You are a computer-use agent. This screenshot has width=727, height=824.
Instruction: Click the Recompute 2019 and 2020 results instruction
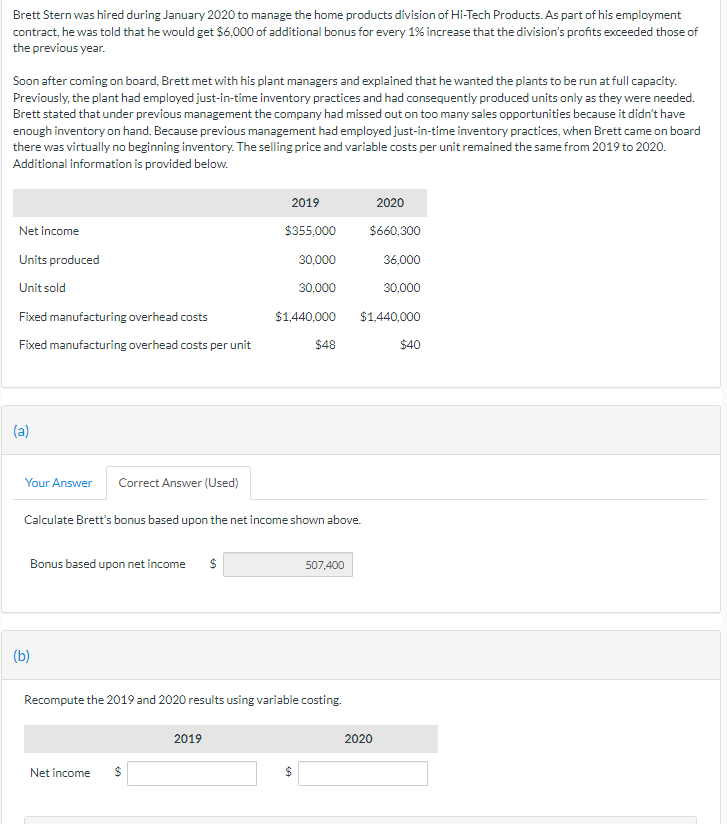tap(183, 700)
